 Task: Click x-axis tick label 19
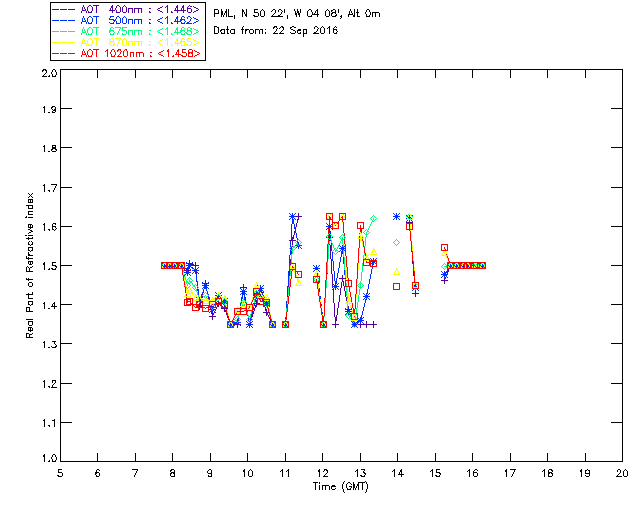pyautogui.click(x=585, y=473)
